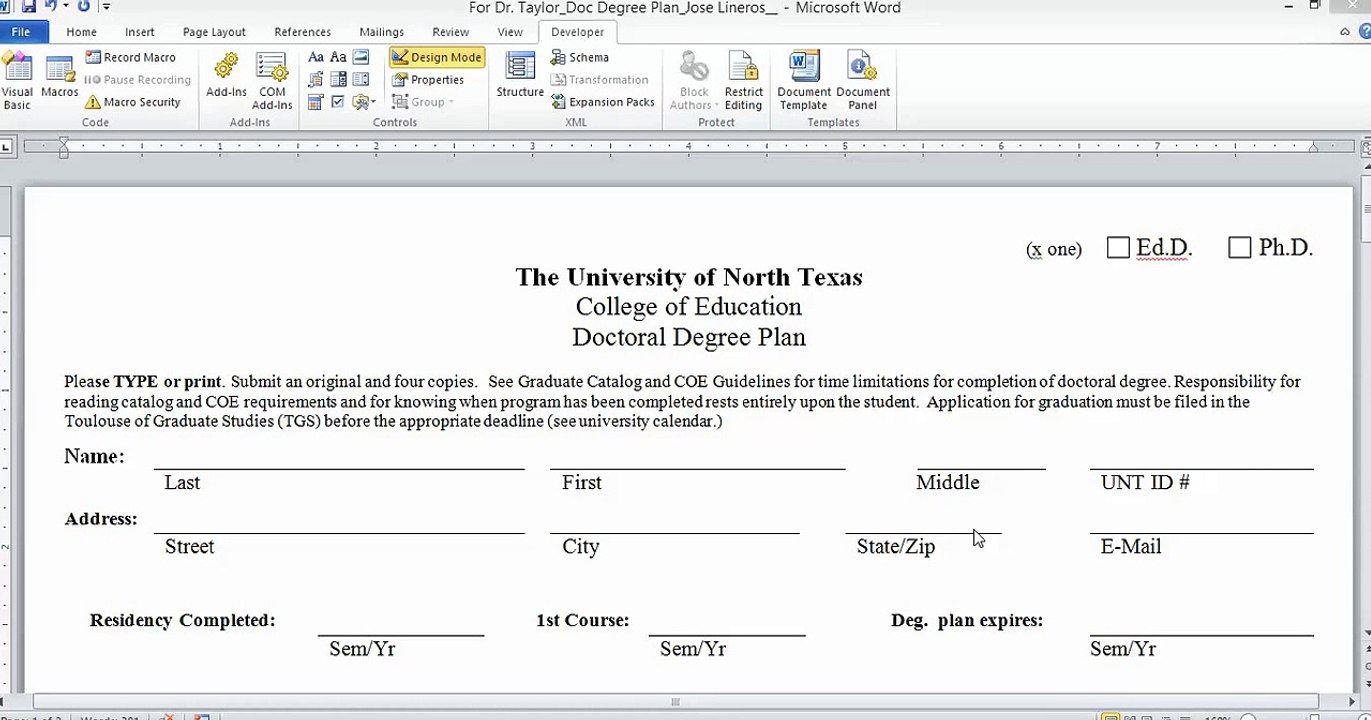Open control Properties
Image resolution: width=1371 pixels, height=720 pixels.
(428, 80)
